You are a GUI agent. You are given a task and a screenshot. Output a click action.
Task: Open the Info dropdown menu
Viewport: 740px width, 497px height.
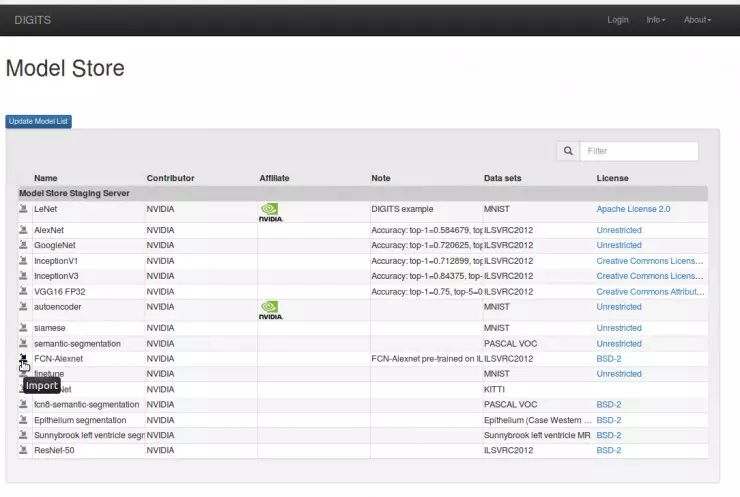coord(656,20)
